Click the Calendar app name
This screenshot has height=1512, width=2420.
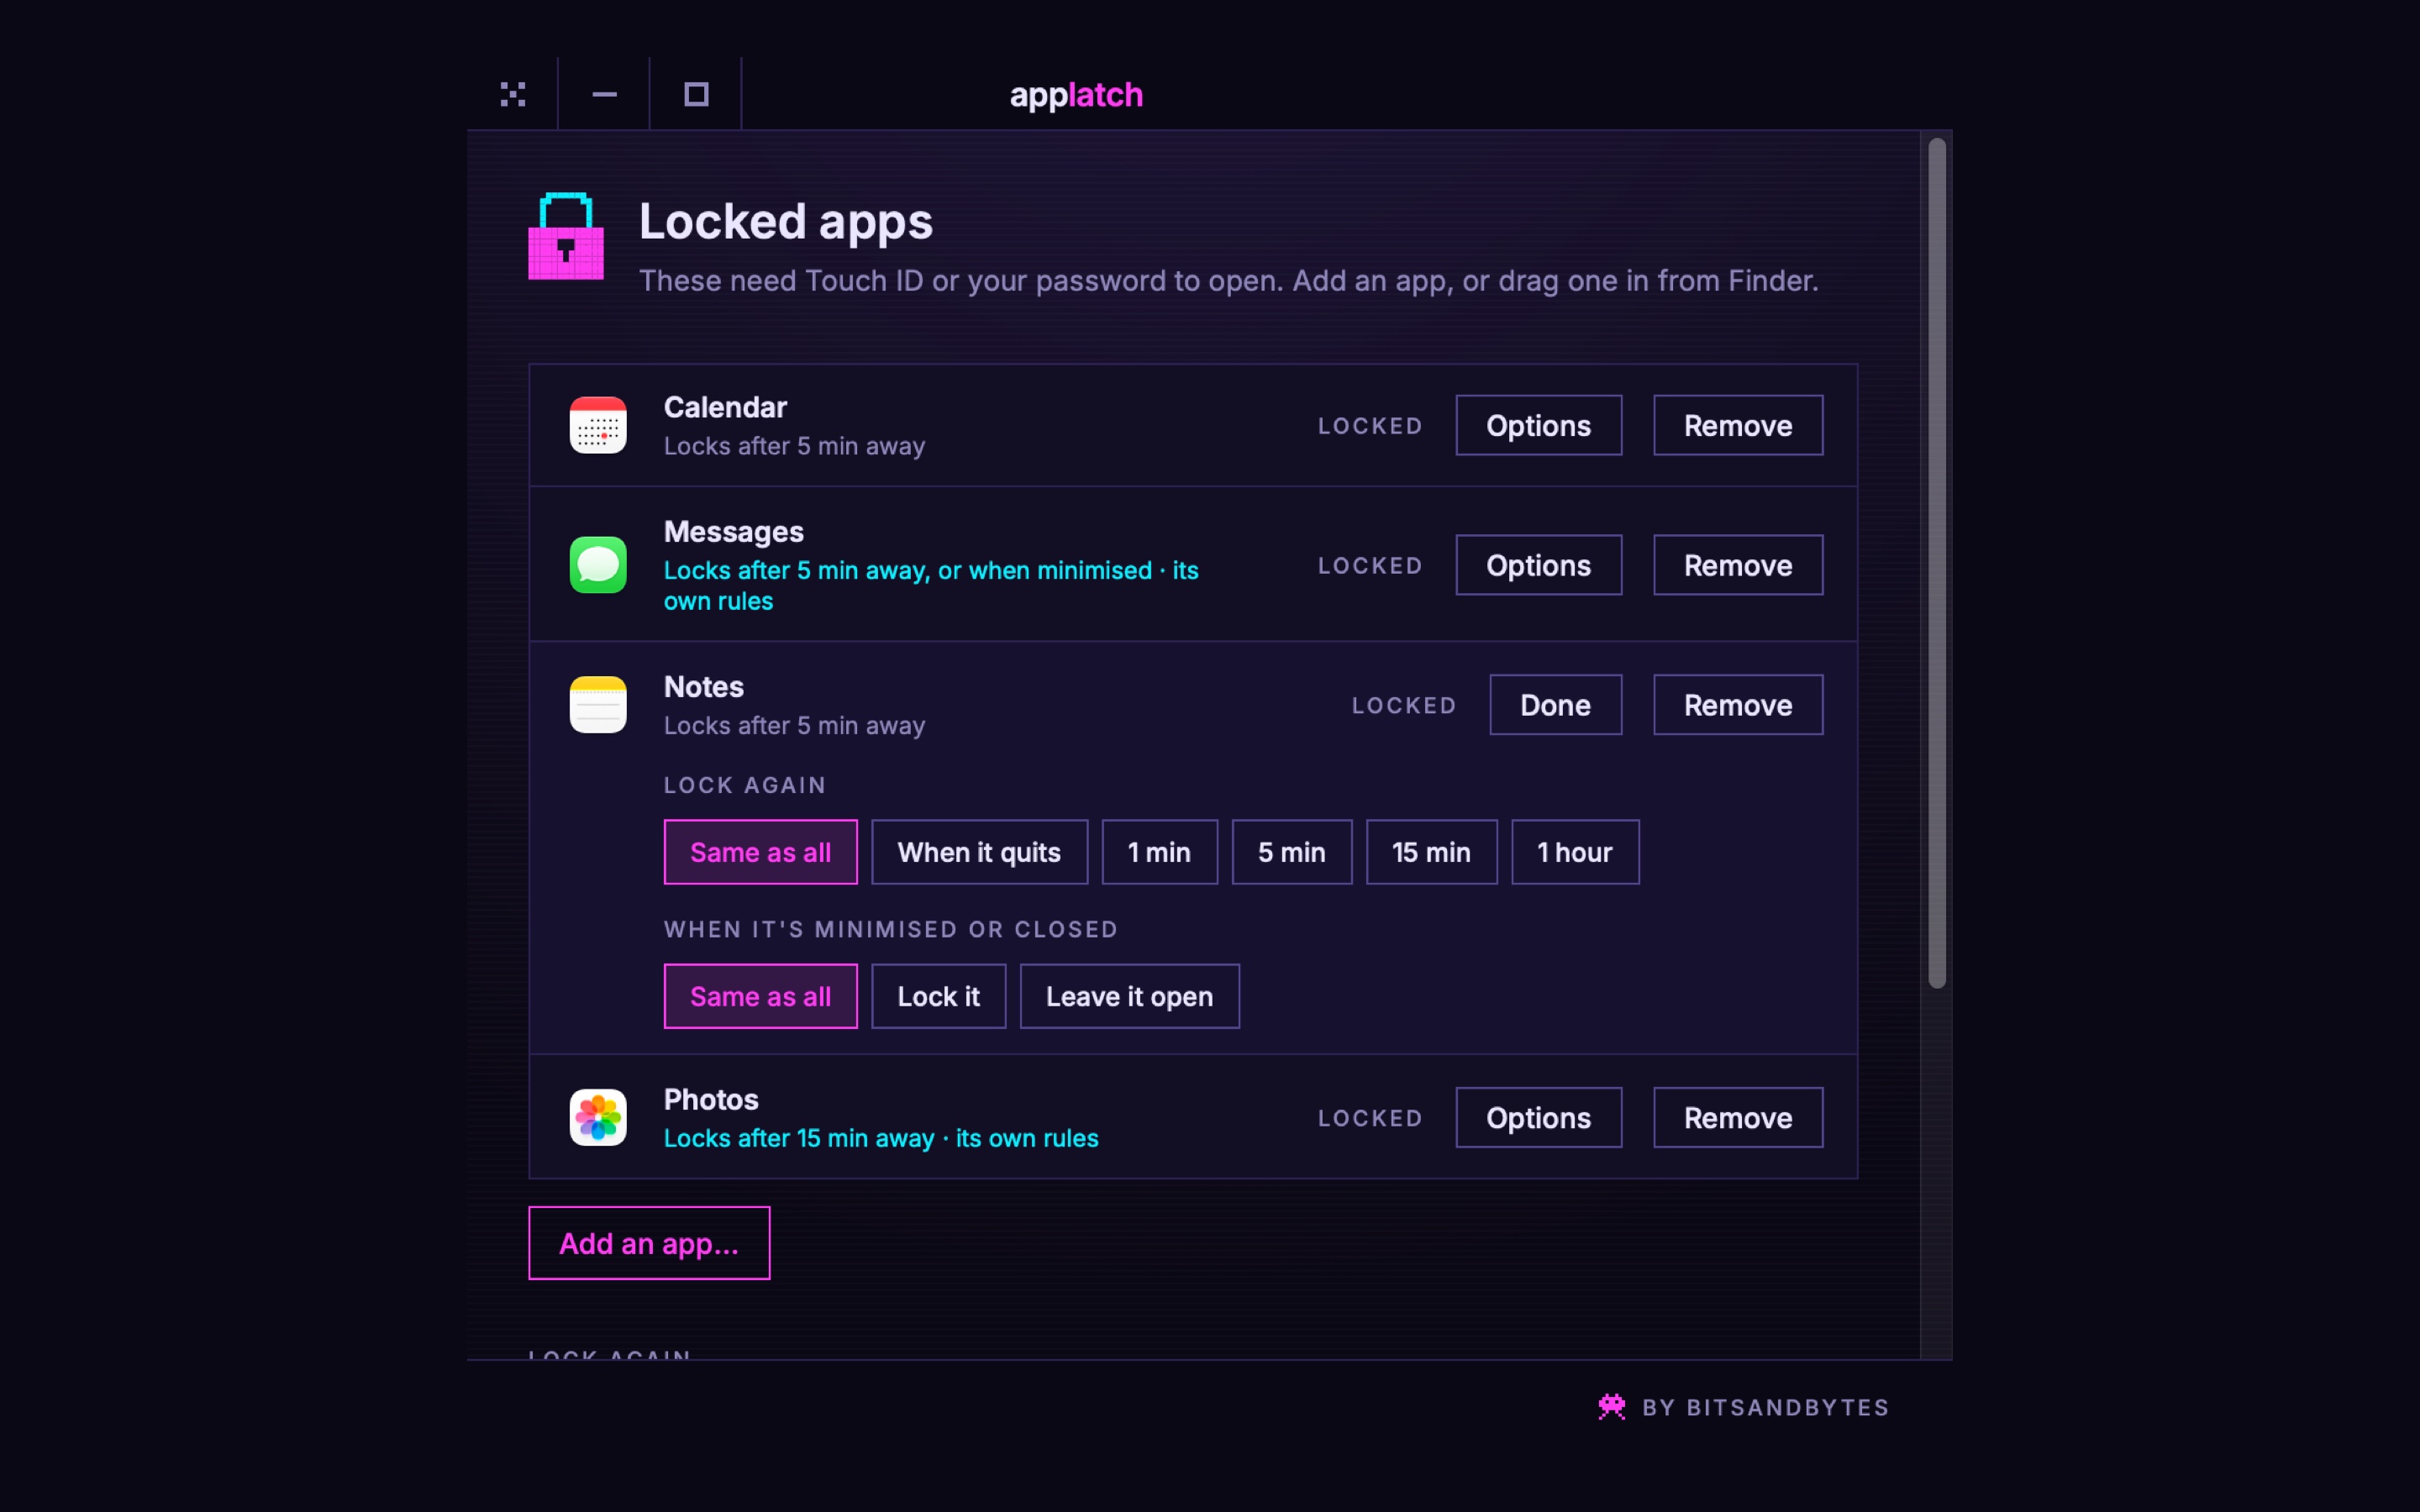(x=725, y=407)
